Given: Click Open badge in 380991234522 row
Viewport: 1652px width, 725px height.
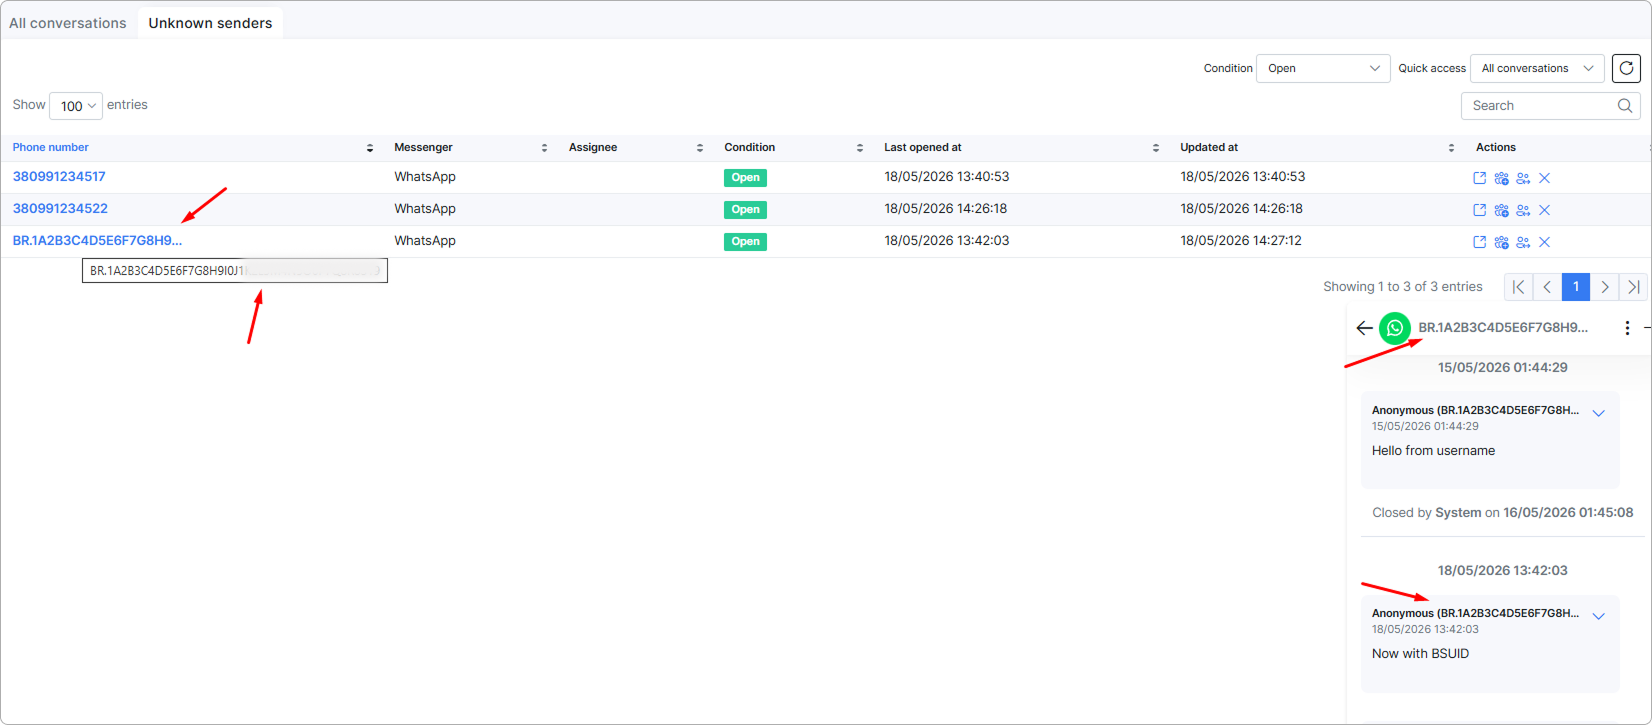Looking at the screenshot, I should 745,210.
